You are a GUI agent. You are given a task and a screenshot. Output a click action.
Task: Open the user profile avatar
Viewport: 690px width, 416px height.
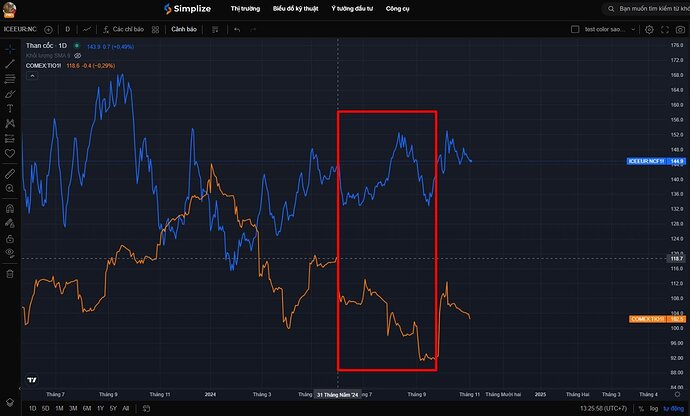tap(9, 9)
